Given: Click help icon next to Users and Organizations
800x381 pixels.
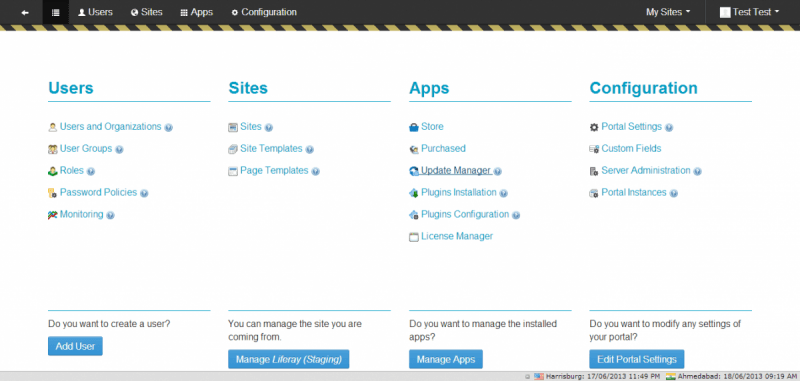Looking at the screenshot, I should coord(169,128).
